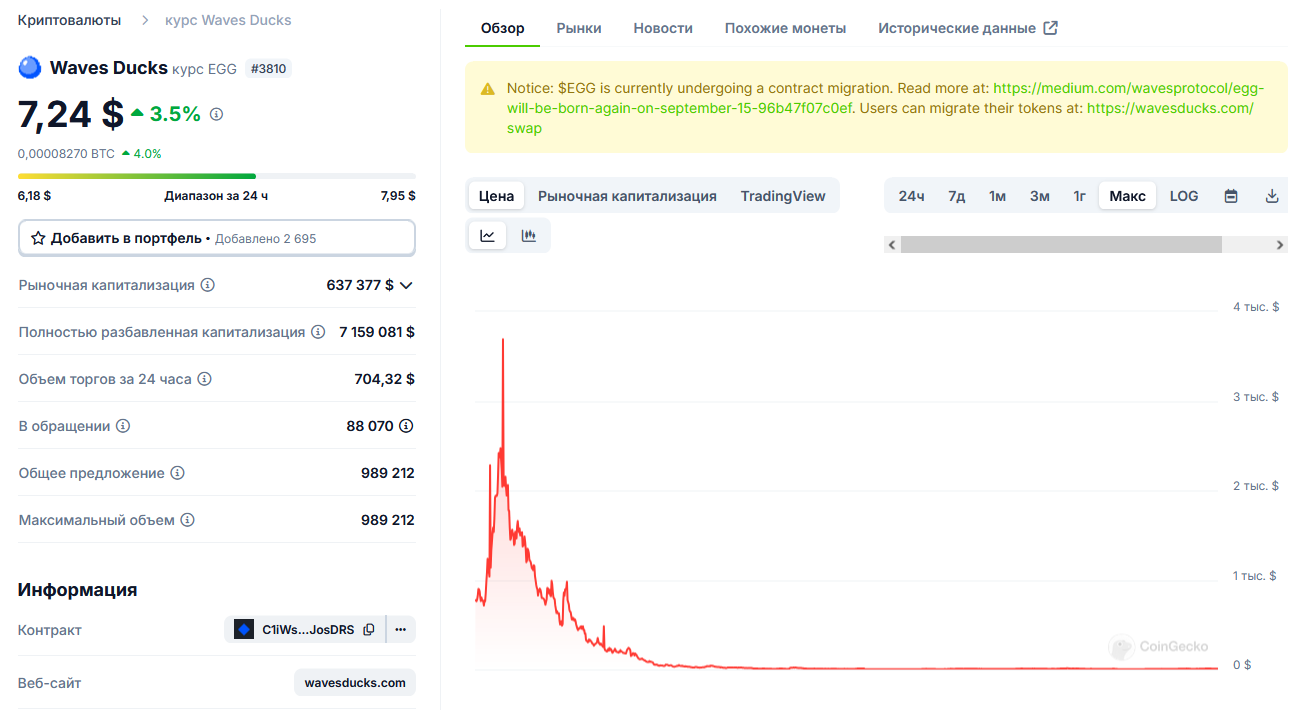Click the horizontal chart scrollbar thumb
The image size is (1304, 710).
click(x=1061, y=245)
